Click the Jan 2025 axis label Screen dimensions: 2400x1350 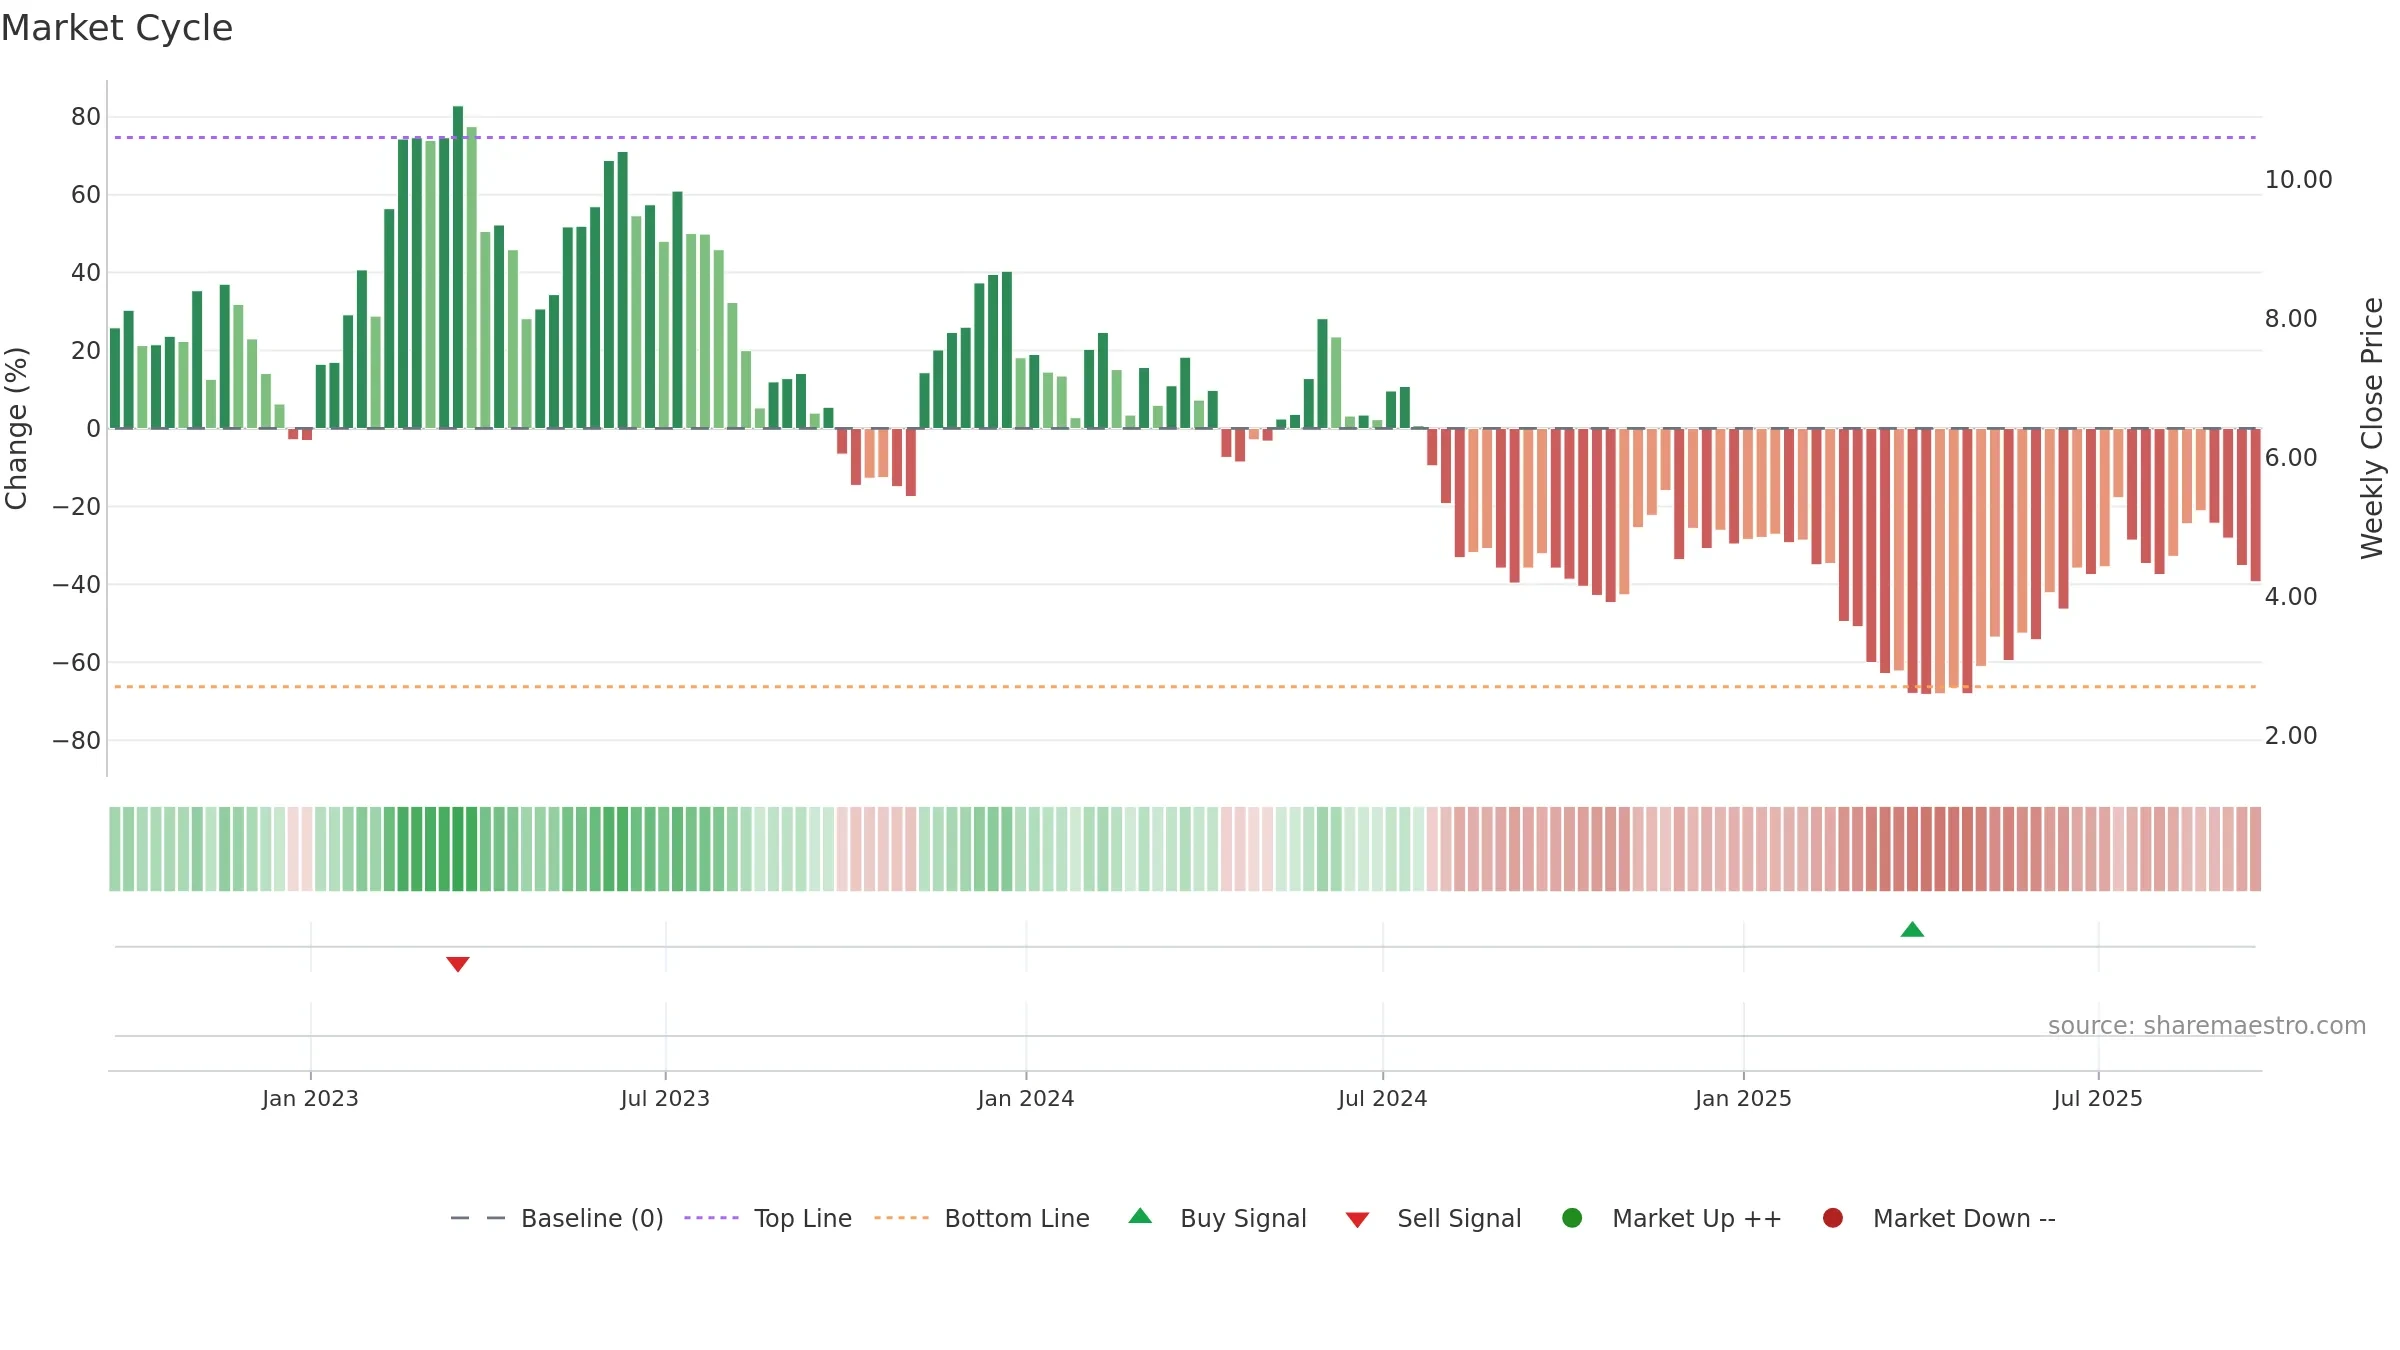[x=1743, y=1098]
